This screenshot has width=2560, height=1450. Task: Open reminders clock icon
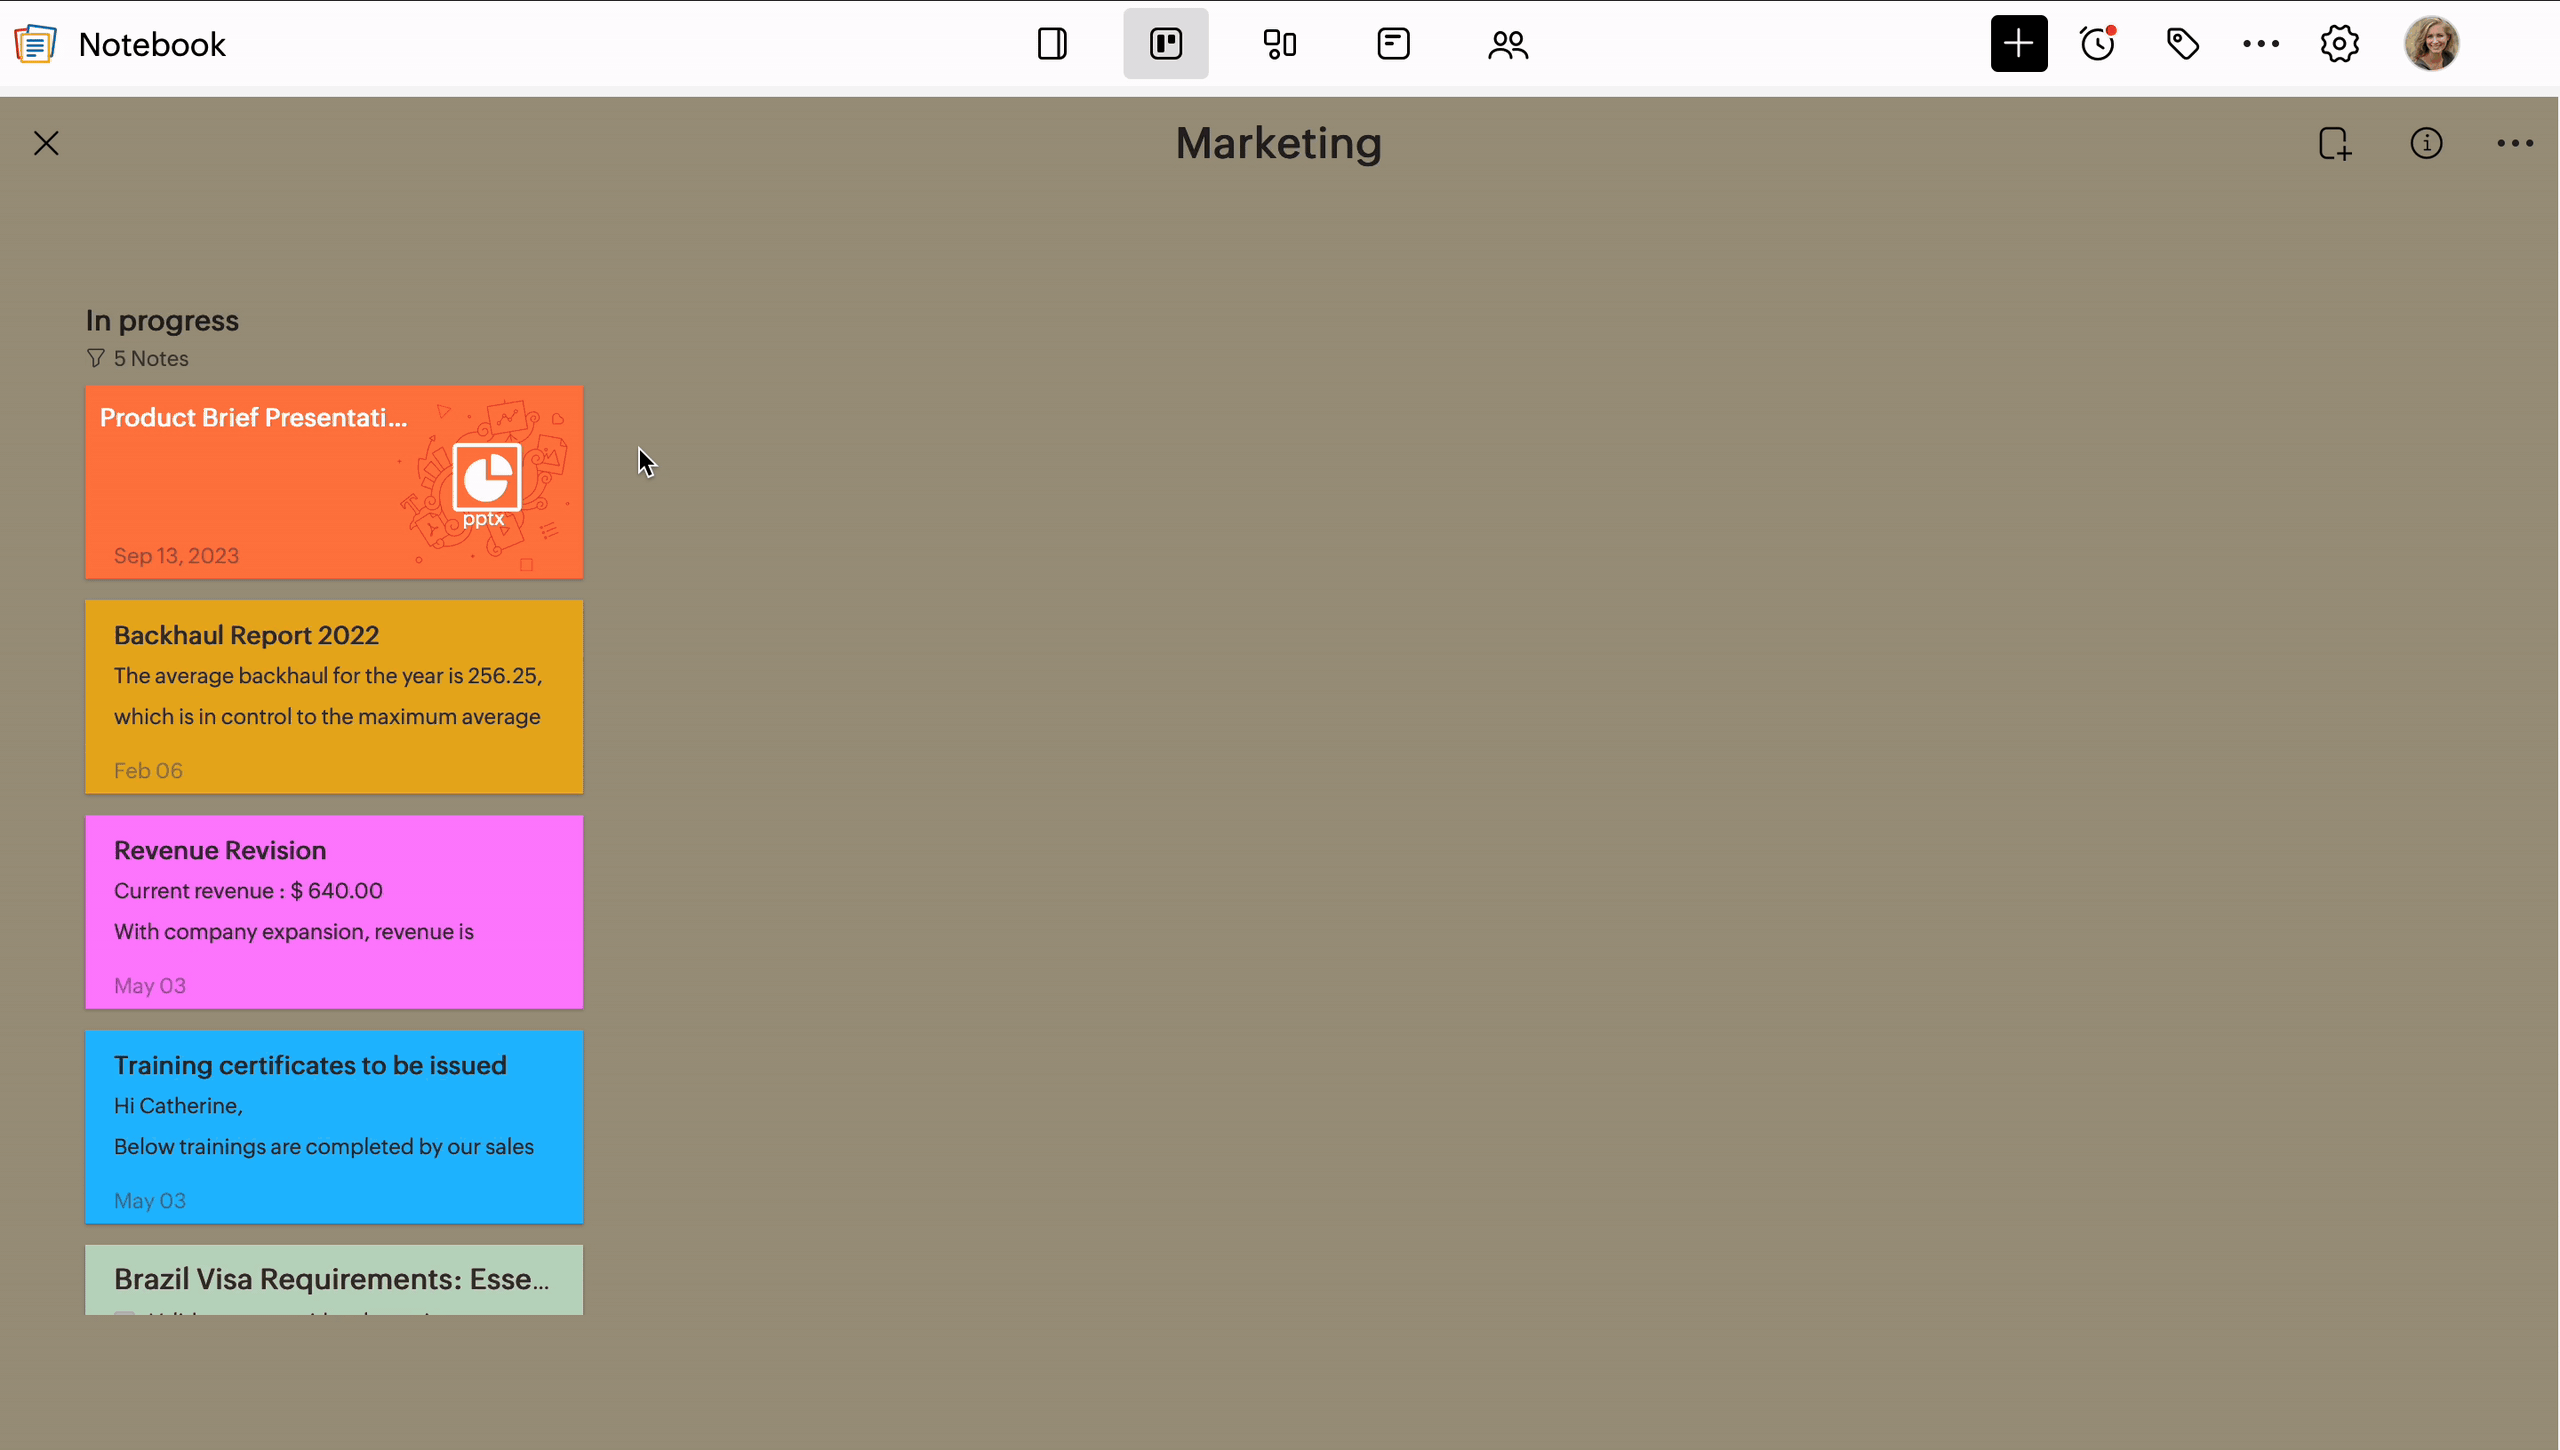pos(2098,44)
